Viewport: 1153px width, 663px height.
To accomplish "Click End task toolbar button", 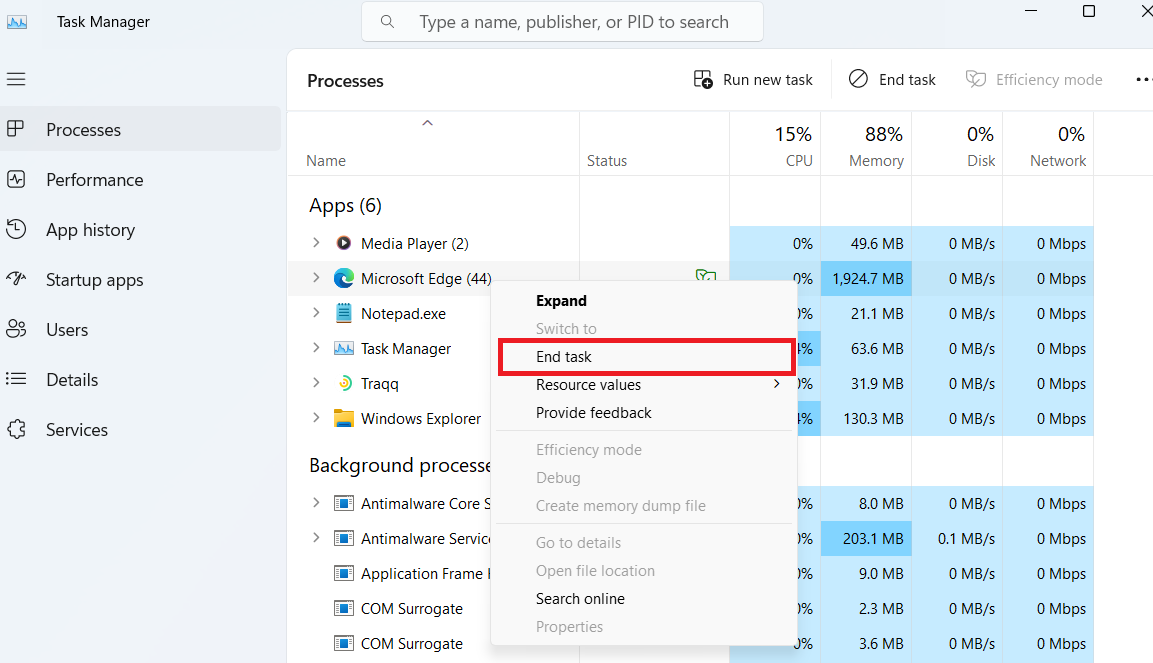I will click(892, 79).
